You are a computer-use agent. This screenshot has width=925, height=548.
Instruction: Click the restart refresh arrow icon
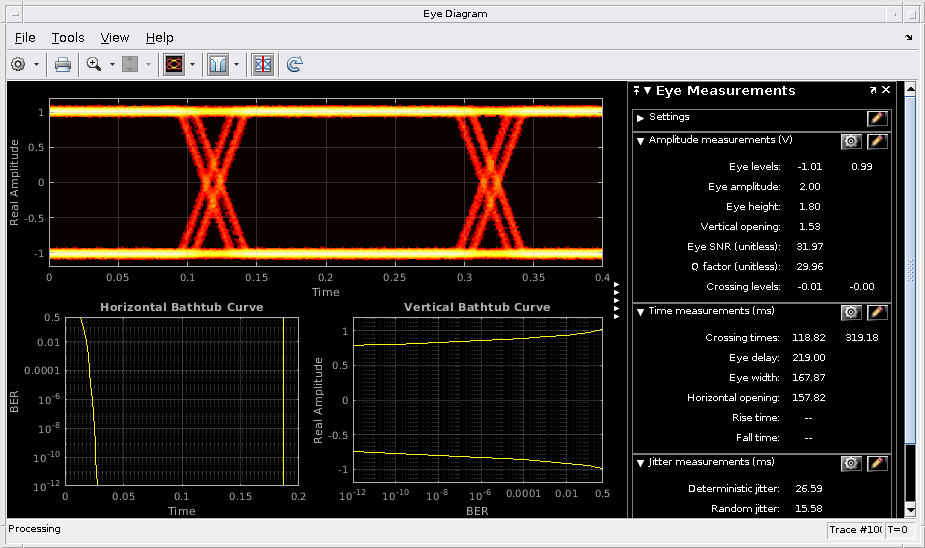(x=295, y=64)
